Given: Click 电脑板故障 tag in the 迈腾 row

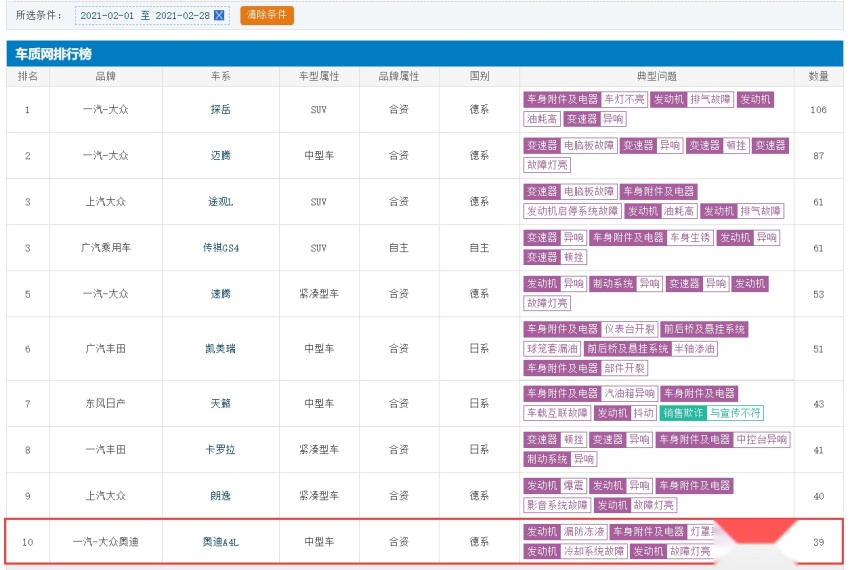Looking at the screenshot, I should [588, 146].
